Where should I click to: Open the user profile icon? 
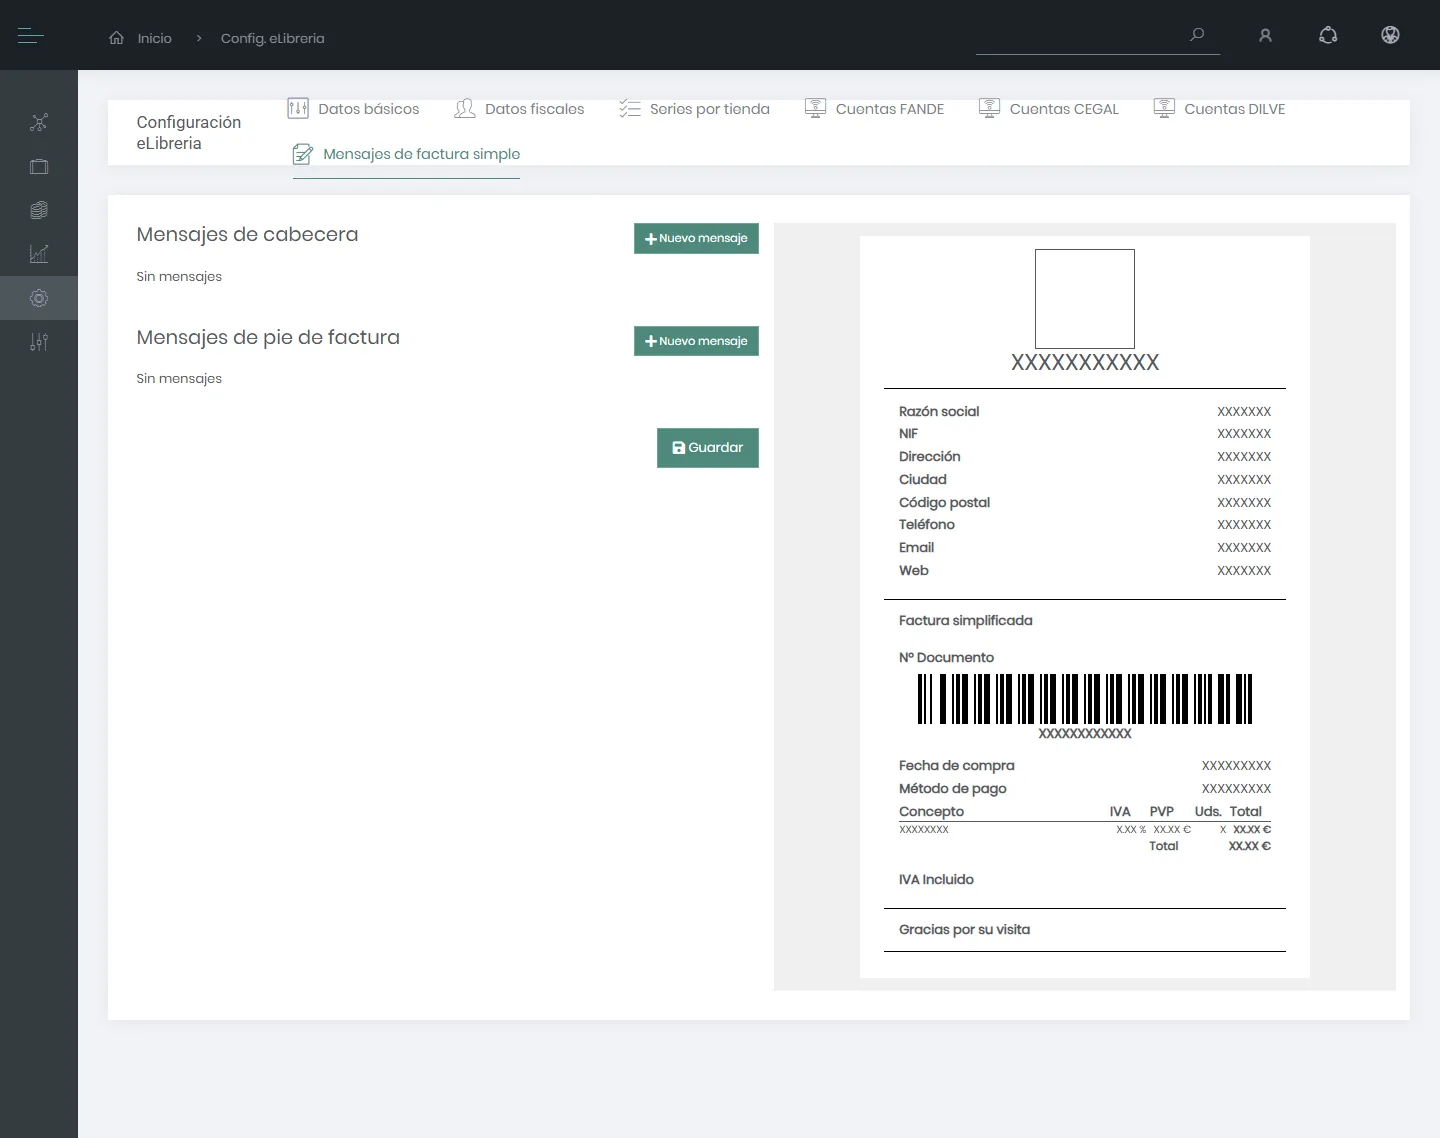(1265, 36)
